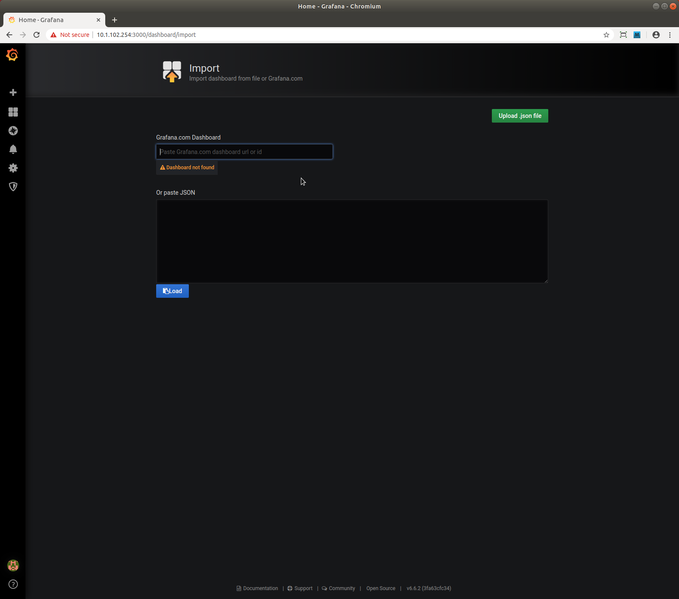
Task: Click the blue Load button
Action: [172, 291]
